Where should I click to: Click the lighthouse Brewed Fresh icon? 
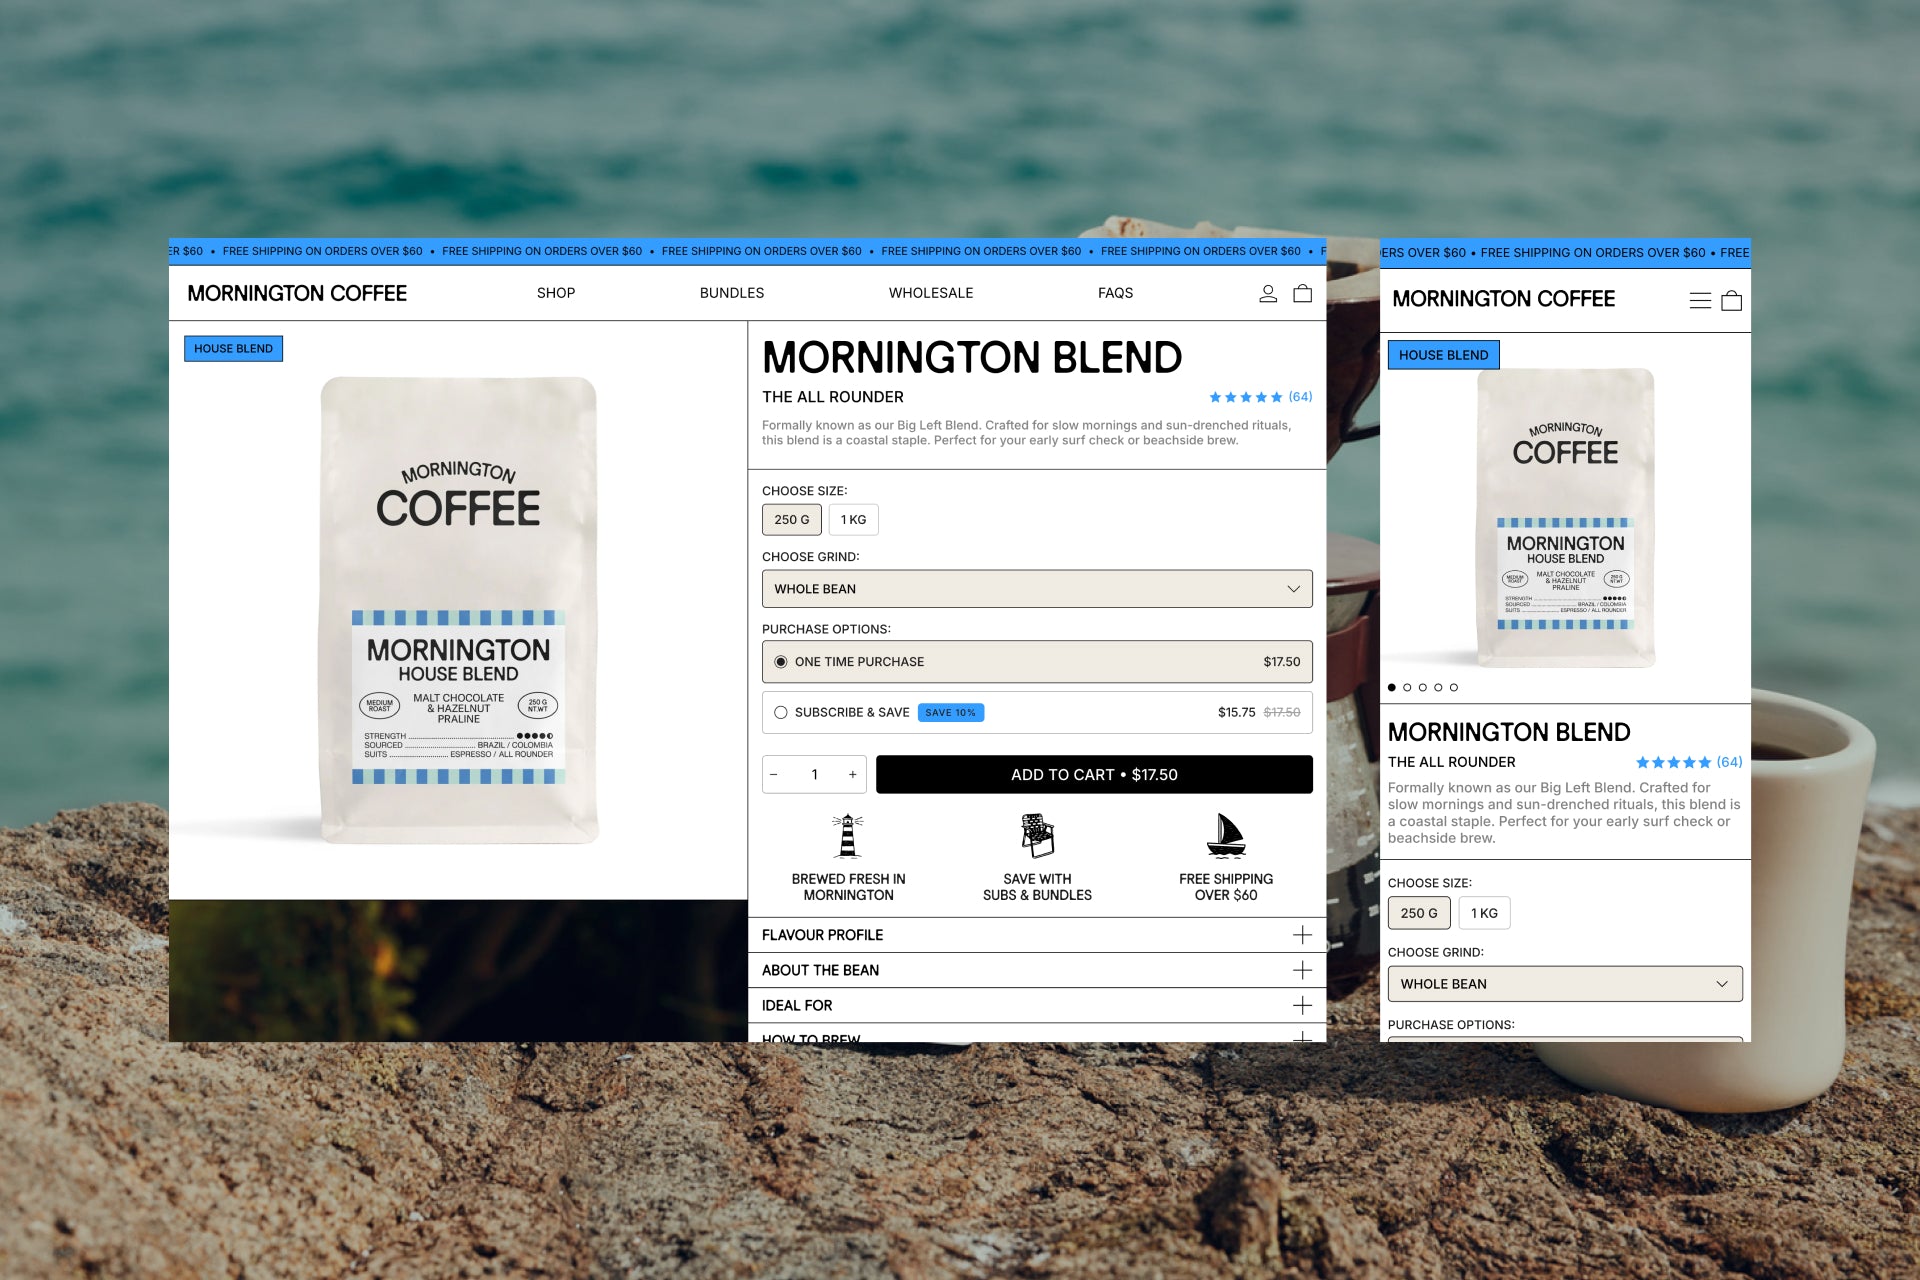(848, 836)
